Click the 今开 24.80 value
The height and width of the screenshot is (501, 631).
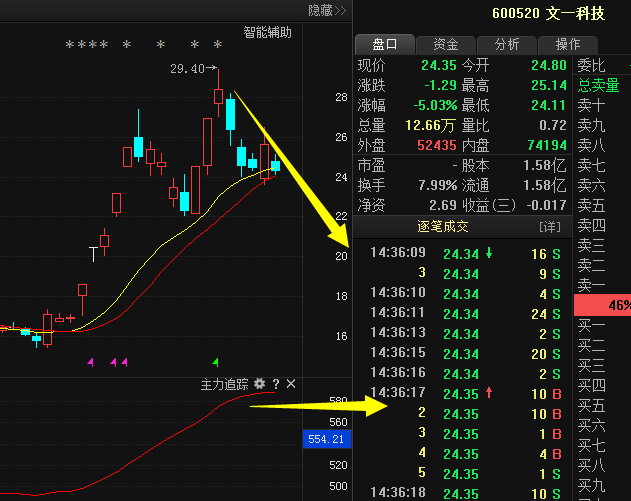click(x=549, y=65)
